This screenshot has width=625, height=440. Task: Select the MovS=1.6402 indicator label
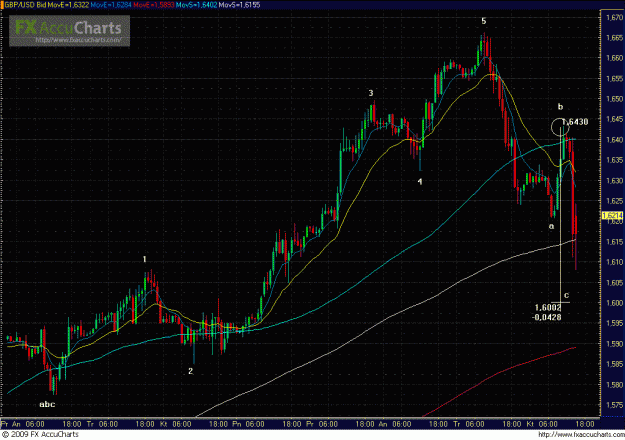[x=197, y=5]
